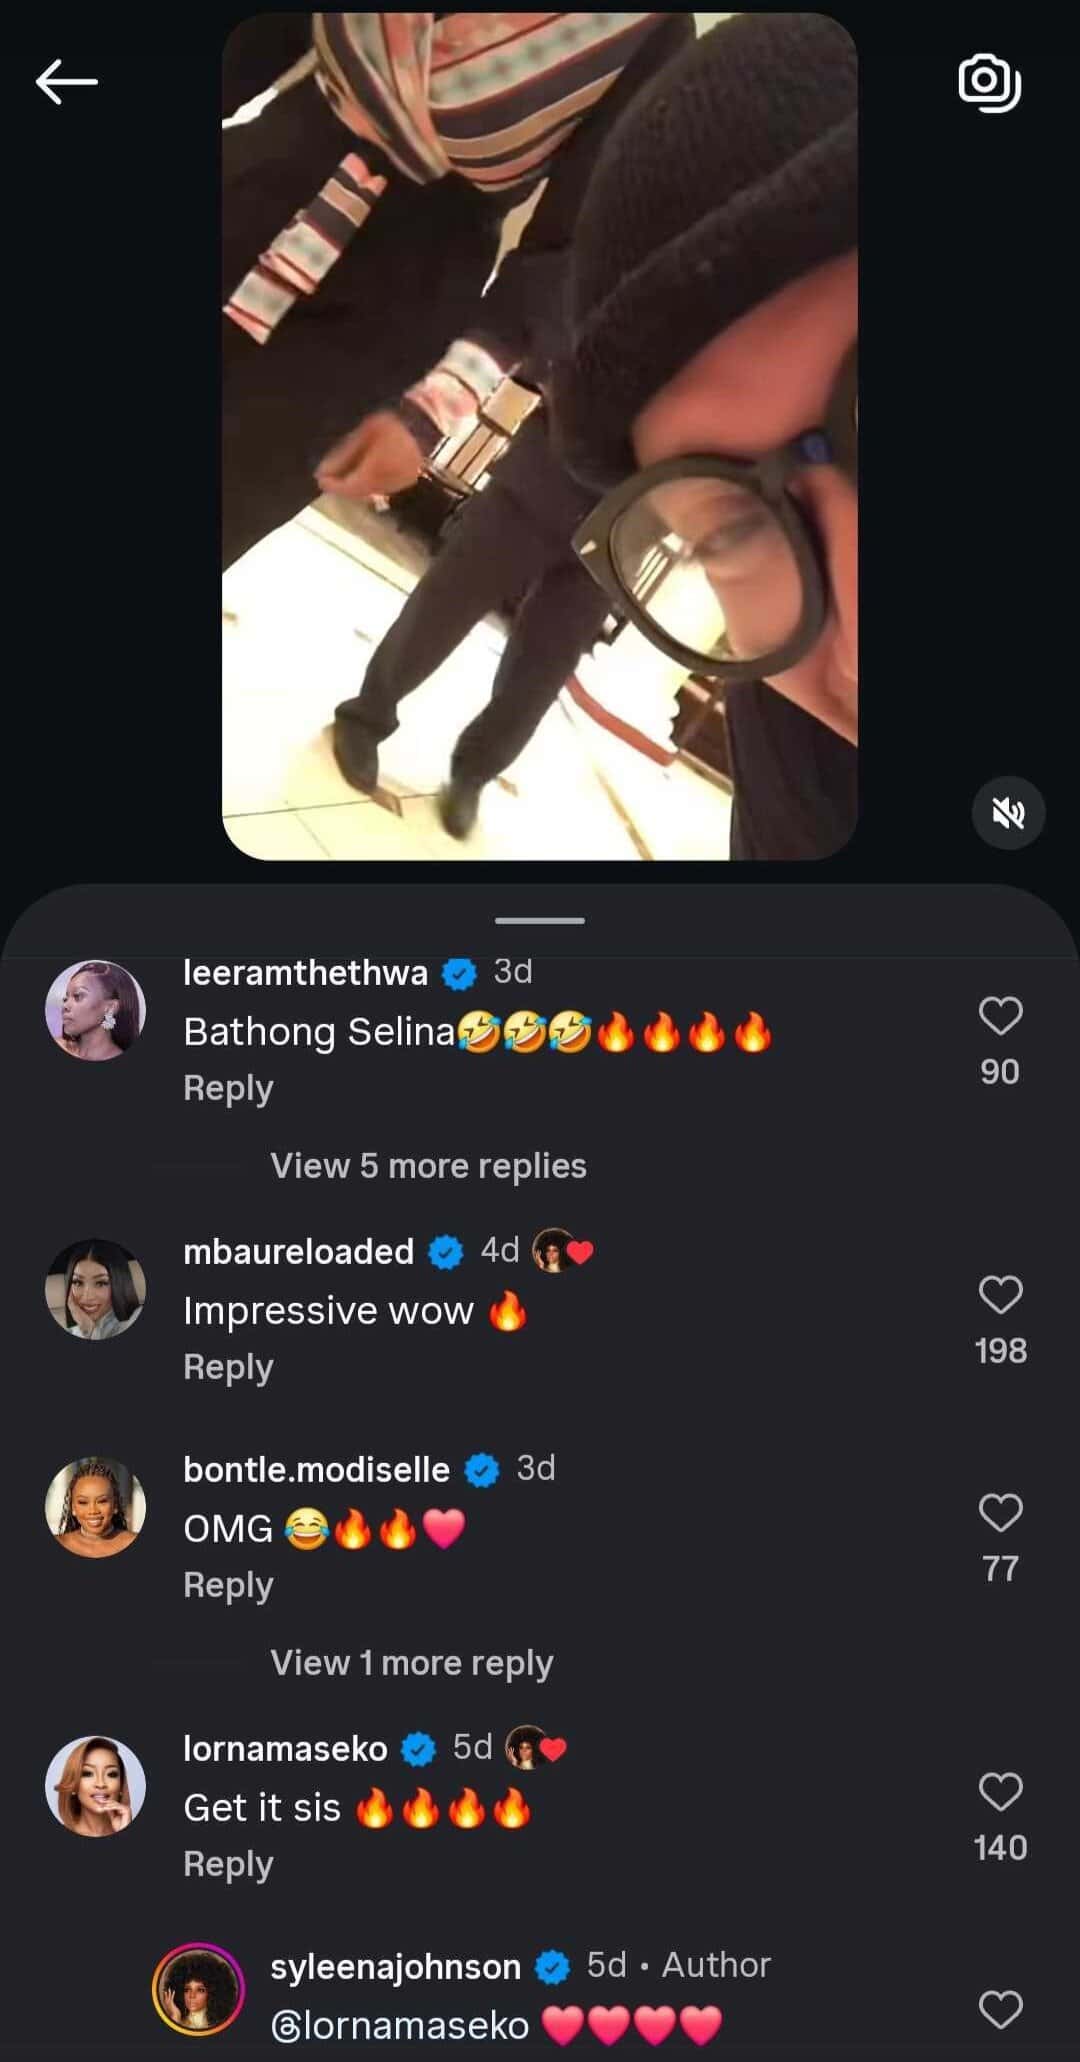Image resolution: width=1080 pixels, height=2062 pixels.
Task: Tap the back arrow icon
Action: (x=67, y=81)
